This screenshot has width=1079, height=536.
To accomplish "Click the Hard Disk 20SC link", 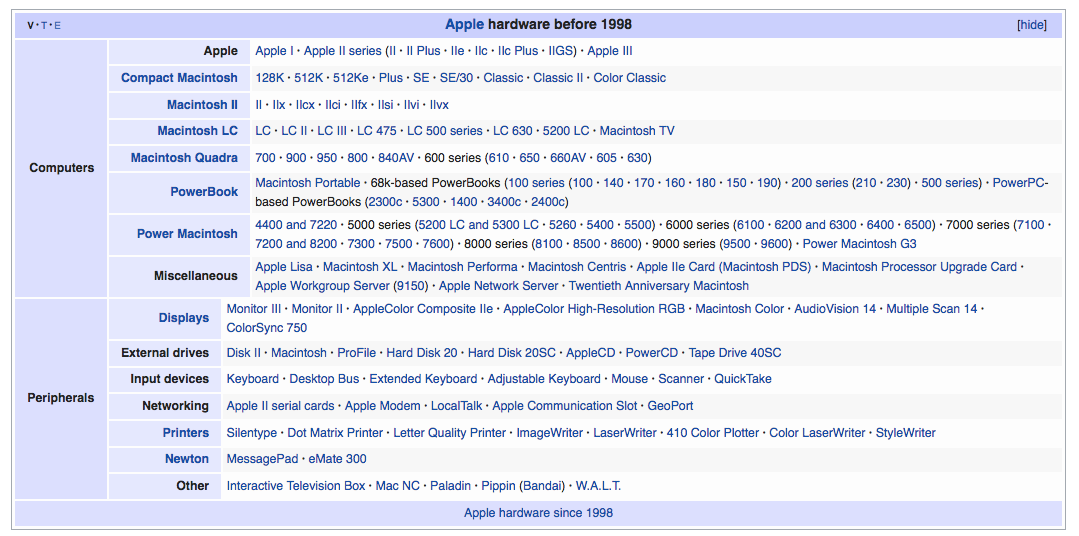I will pyautogui.click(x=512, y=353).
